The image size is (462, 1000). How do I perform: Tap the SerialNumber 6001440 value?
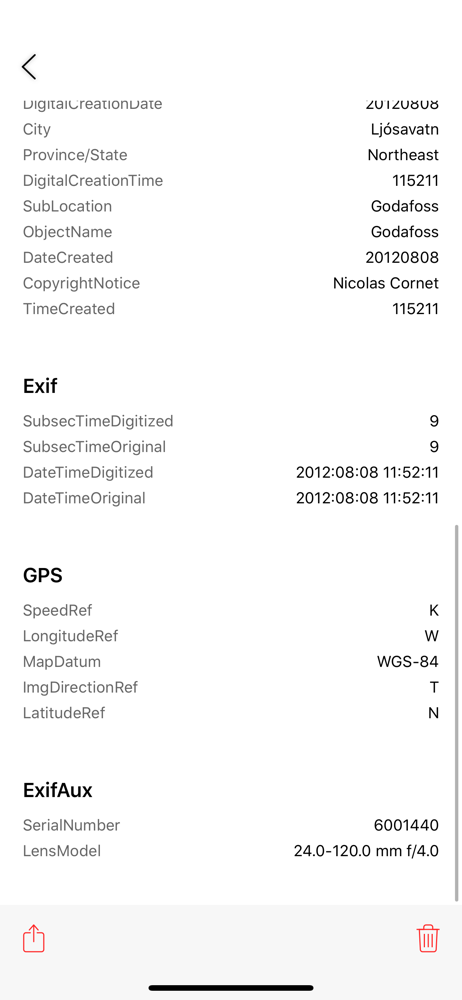[x=406, y=825]
